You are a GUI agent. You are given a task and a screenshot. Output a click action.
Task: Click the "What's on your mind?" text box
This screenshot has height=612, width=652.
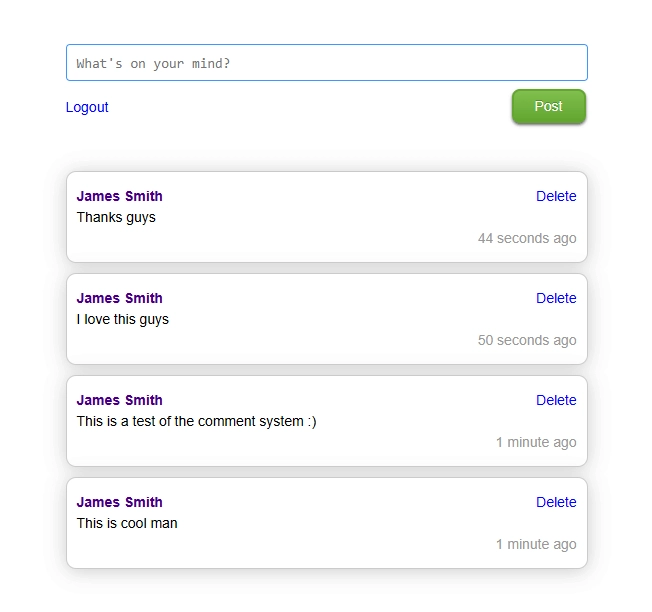point(326,63)
